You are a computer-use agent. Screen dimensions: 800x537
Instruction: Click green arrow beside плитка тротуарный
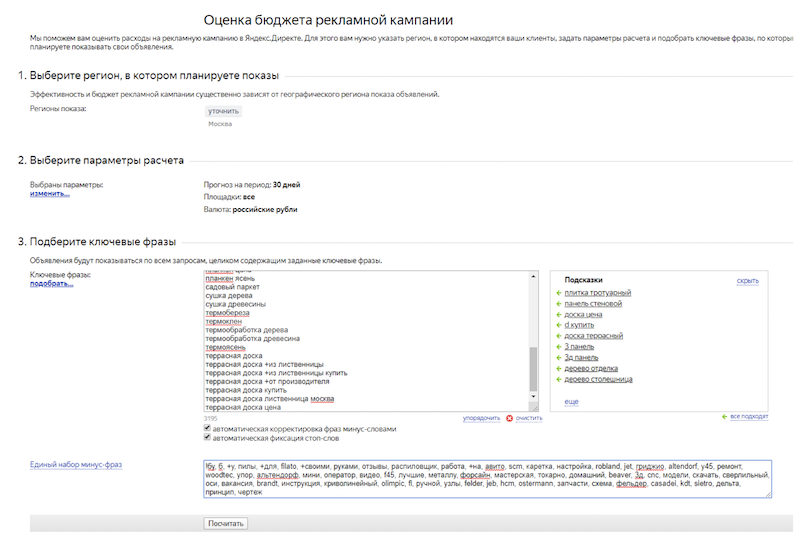[x=559, y=293]
